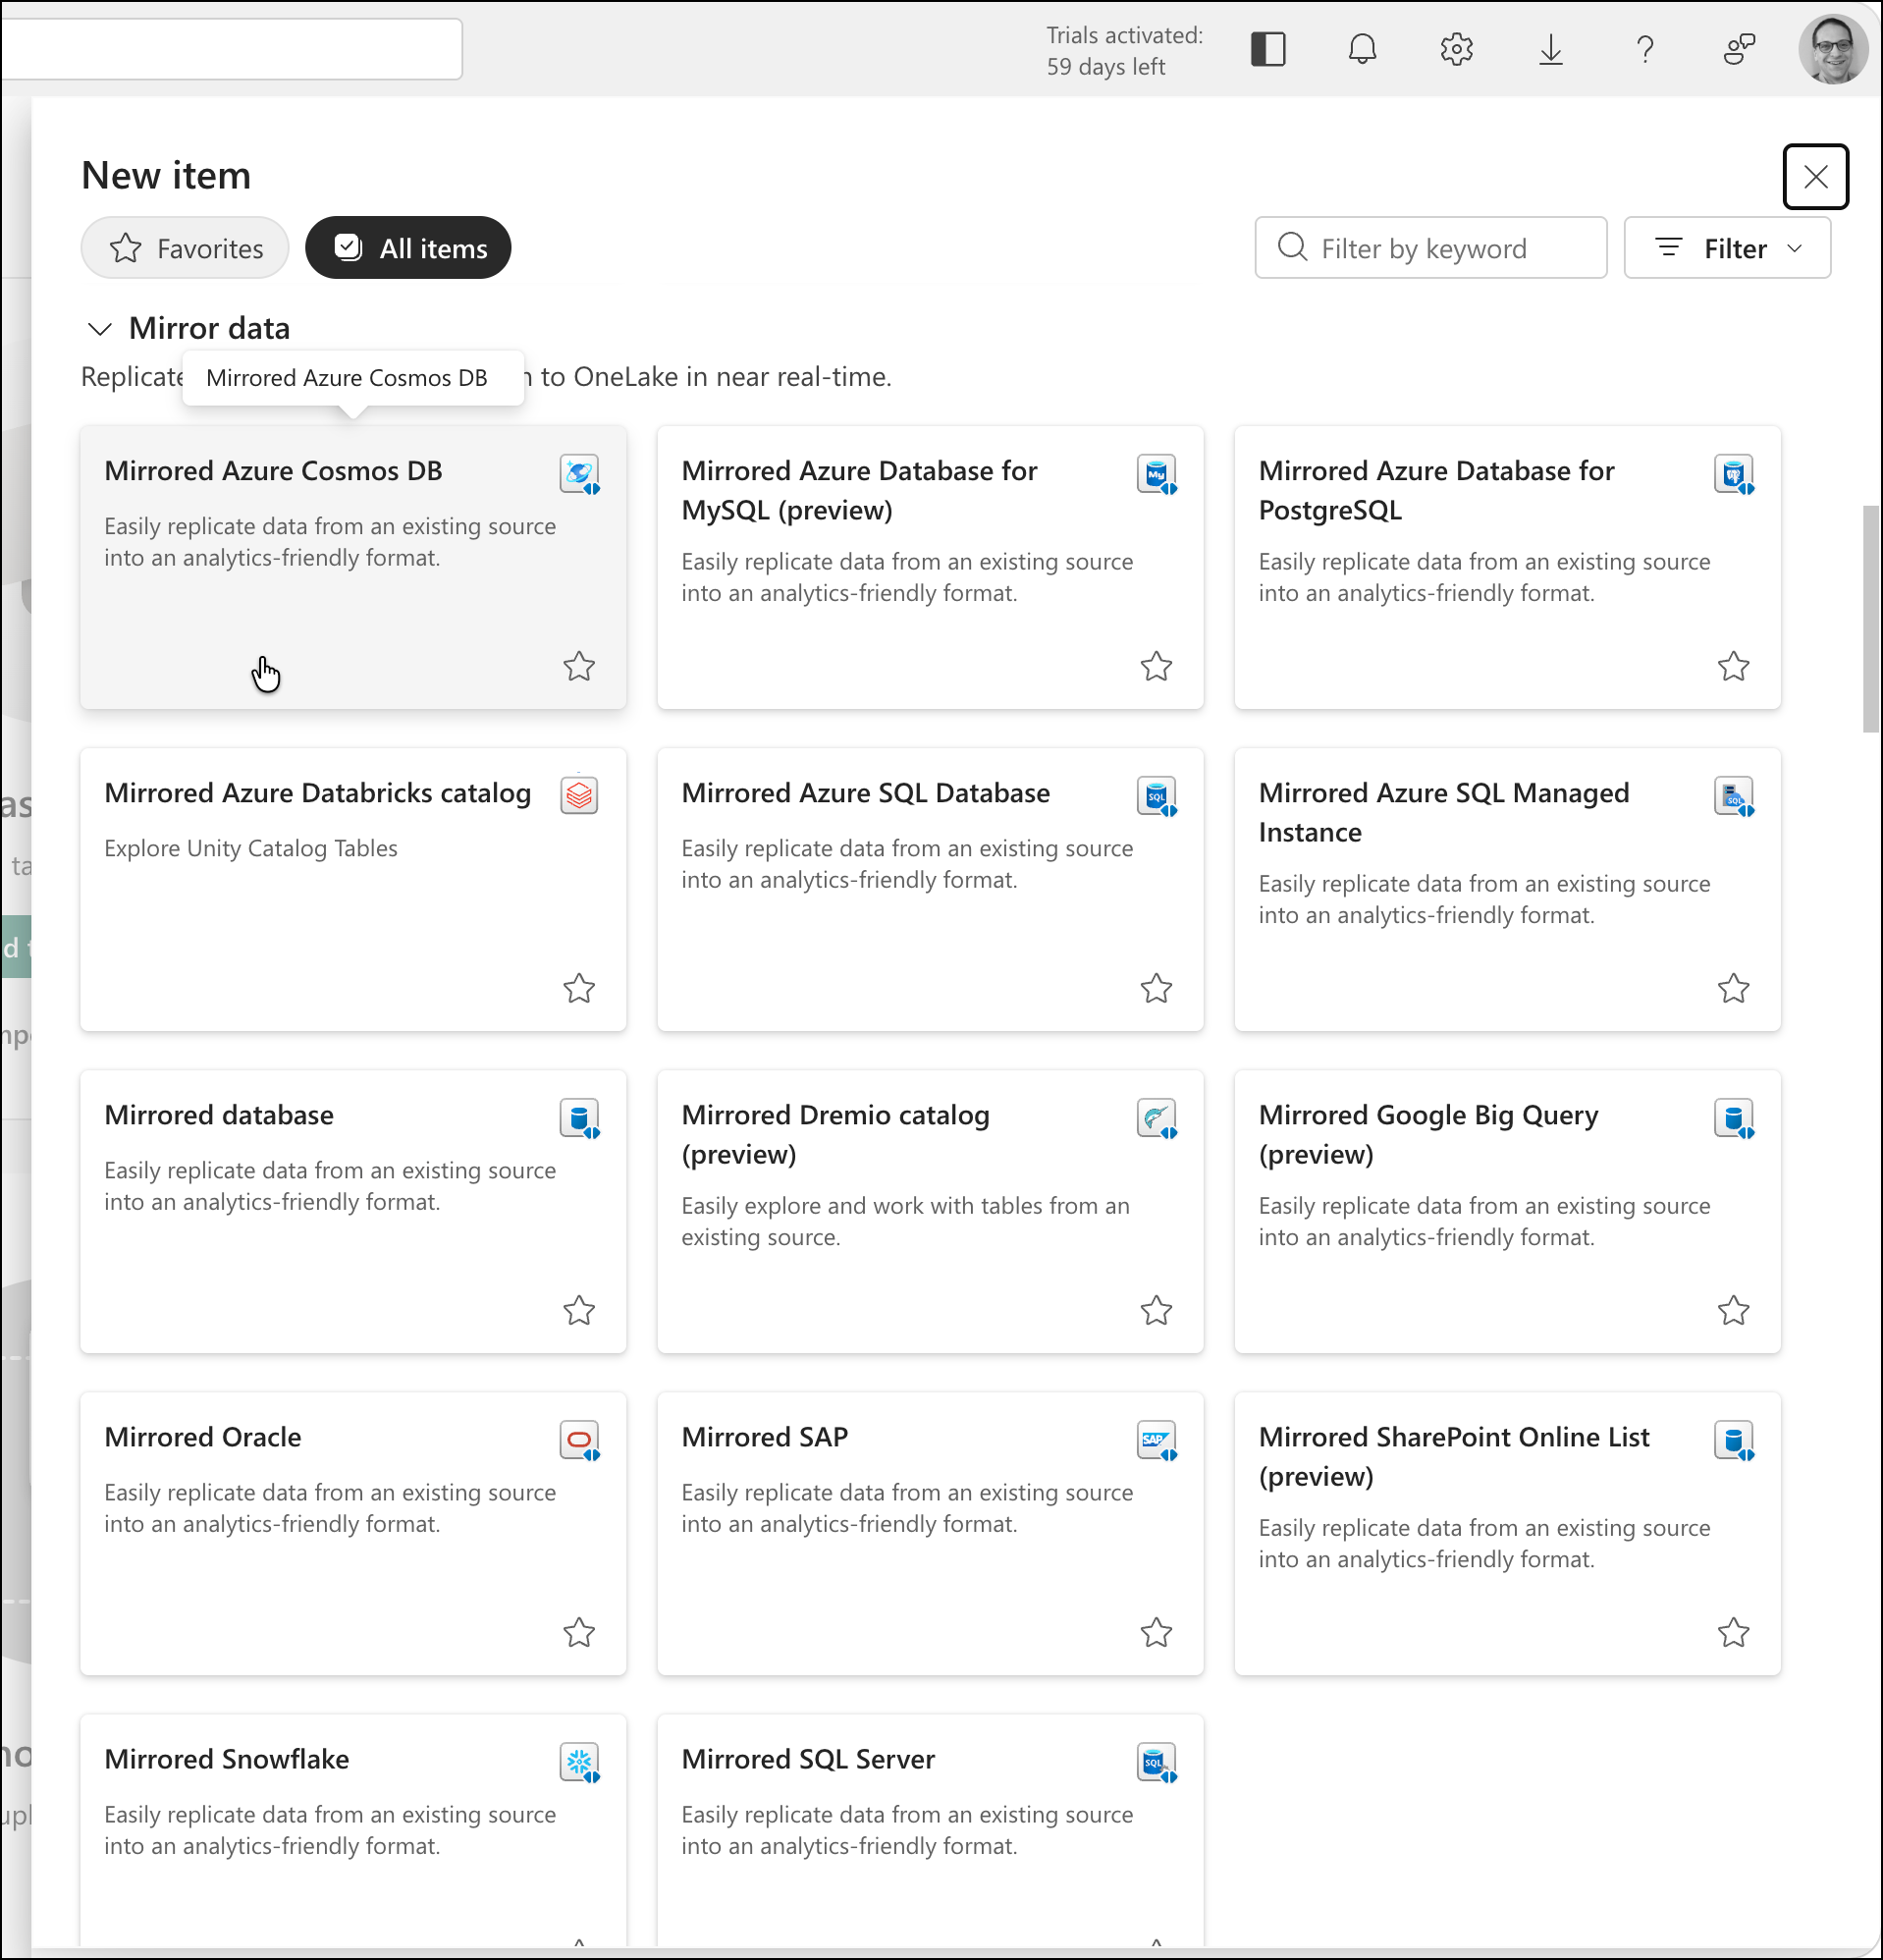Click the Mirrored SQL Server icon
Image resolution: width=1883 pixels, height=1960 pixels.
1156,1762
